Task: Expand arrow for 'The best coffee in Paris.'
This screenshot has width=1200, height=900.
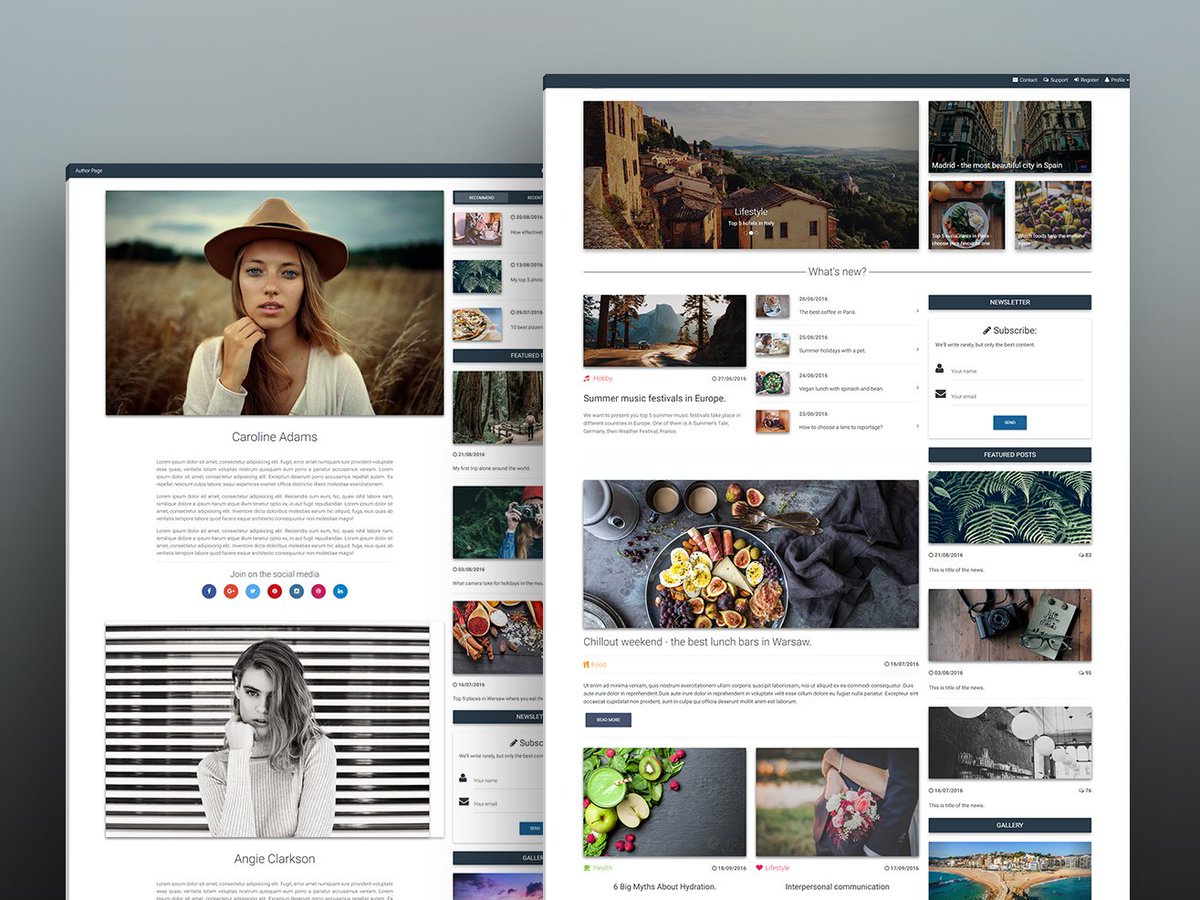Action: click(x=917, y=311)
